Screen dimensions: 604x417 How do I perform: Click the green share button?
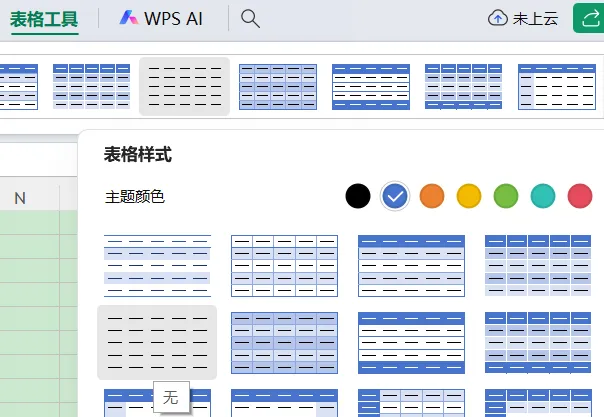(x=589, y=18)
